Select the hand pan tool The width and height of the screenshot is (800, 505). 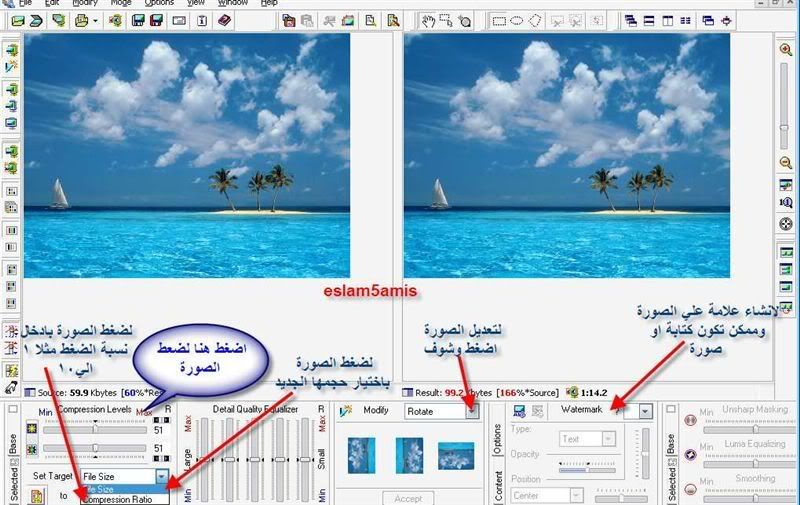click(428, 19)
